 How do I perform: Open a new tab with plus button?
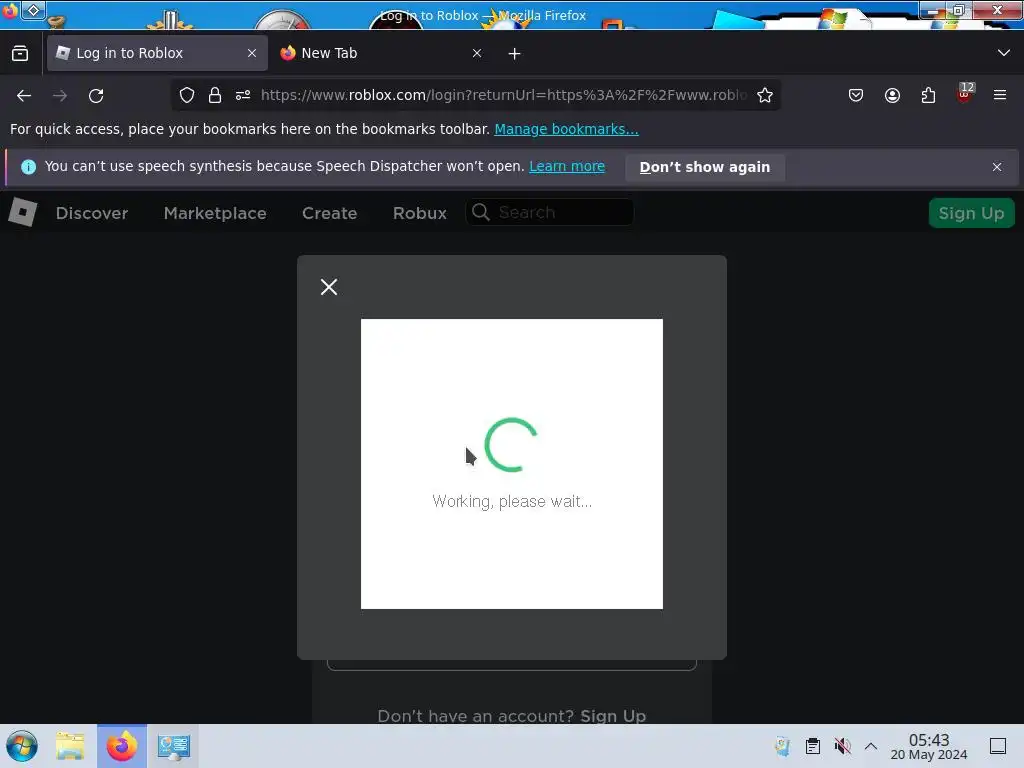[x=515, y=54]
